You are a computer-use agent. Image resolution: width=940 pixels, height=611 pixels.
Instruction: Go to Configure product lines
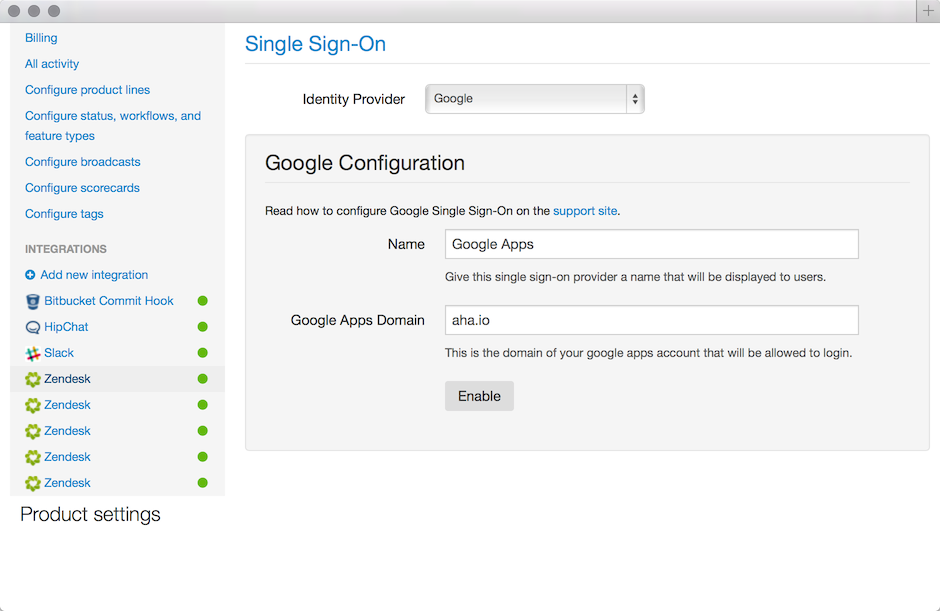tap(88, 90)
